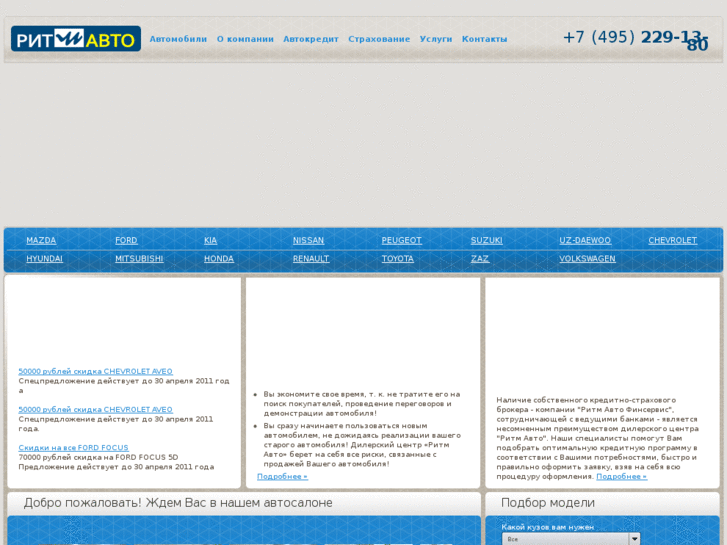
Task: Open the Какой кузов вам нужен dropdown
Action: [571, 539]
